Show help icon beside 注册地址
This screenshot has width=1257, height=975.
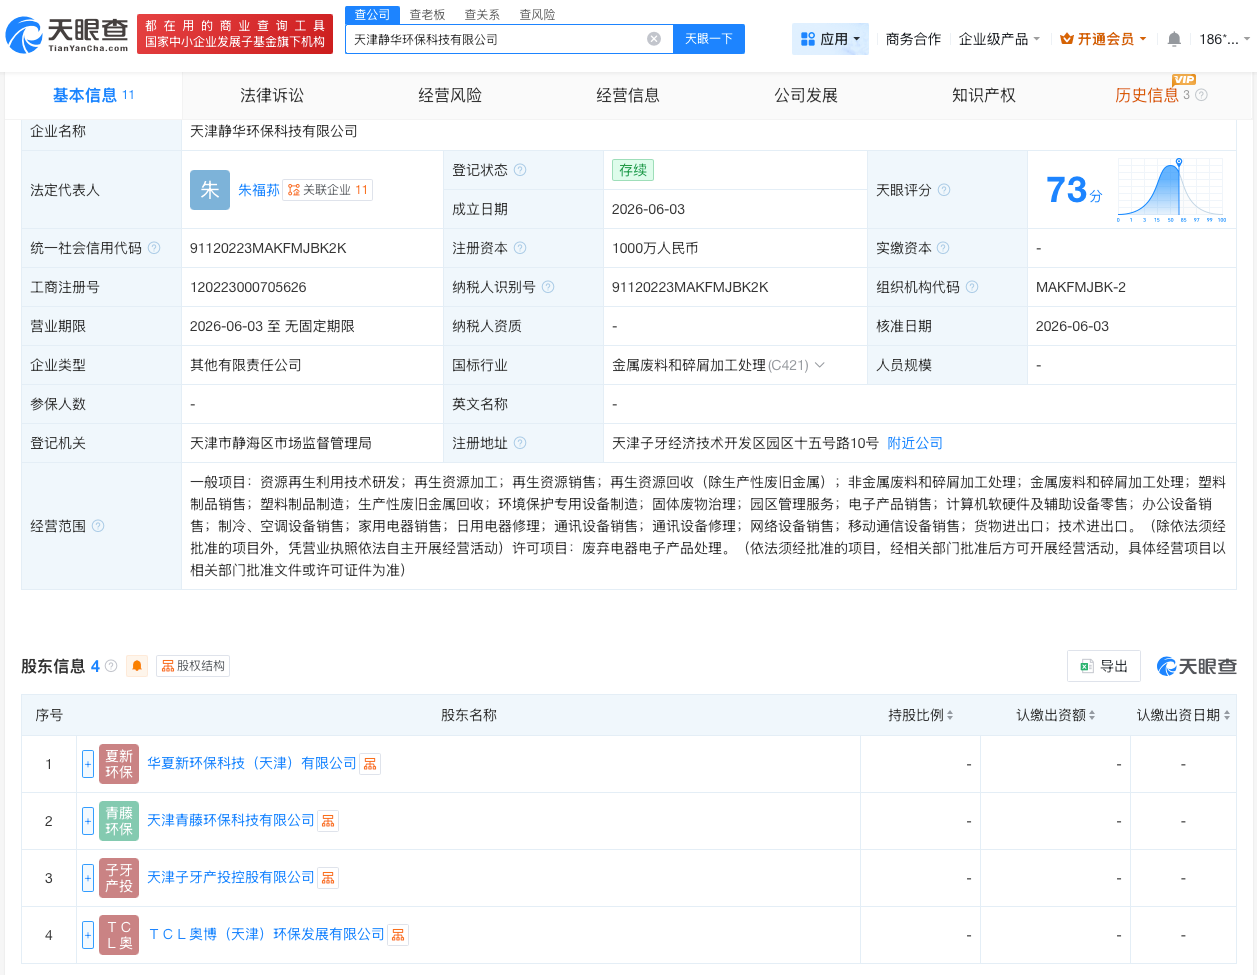click(x=520, y=443)
